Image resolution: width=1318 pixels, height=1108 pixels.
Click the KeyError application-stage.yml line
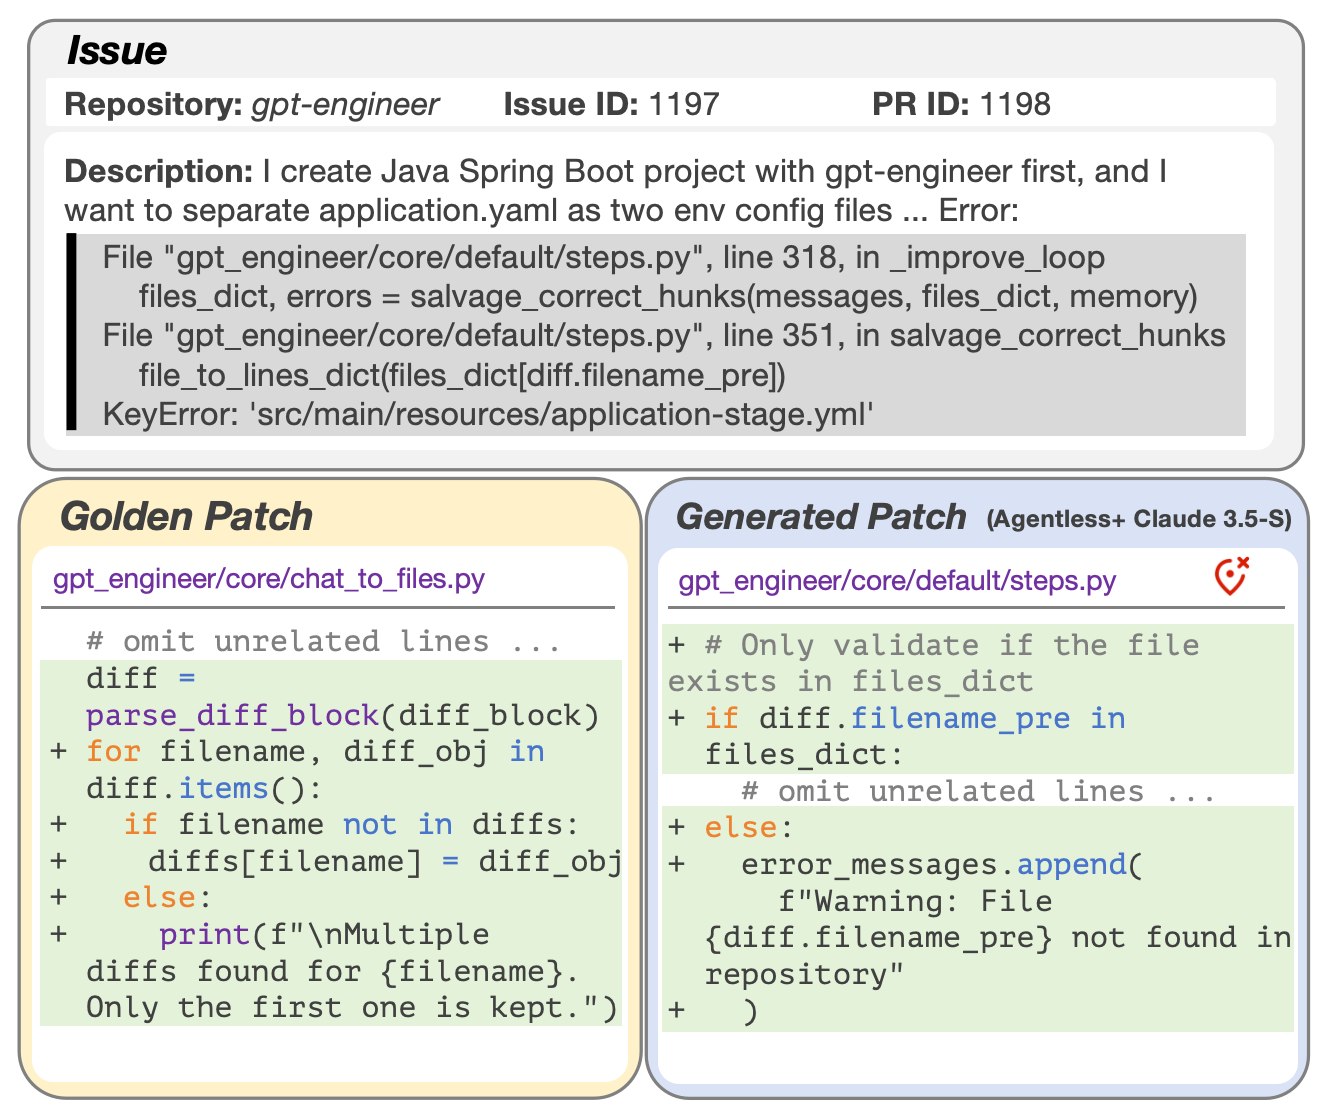click(x=488, y=414)
